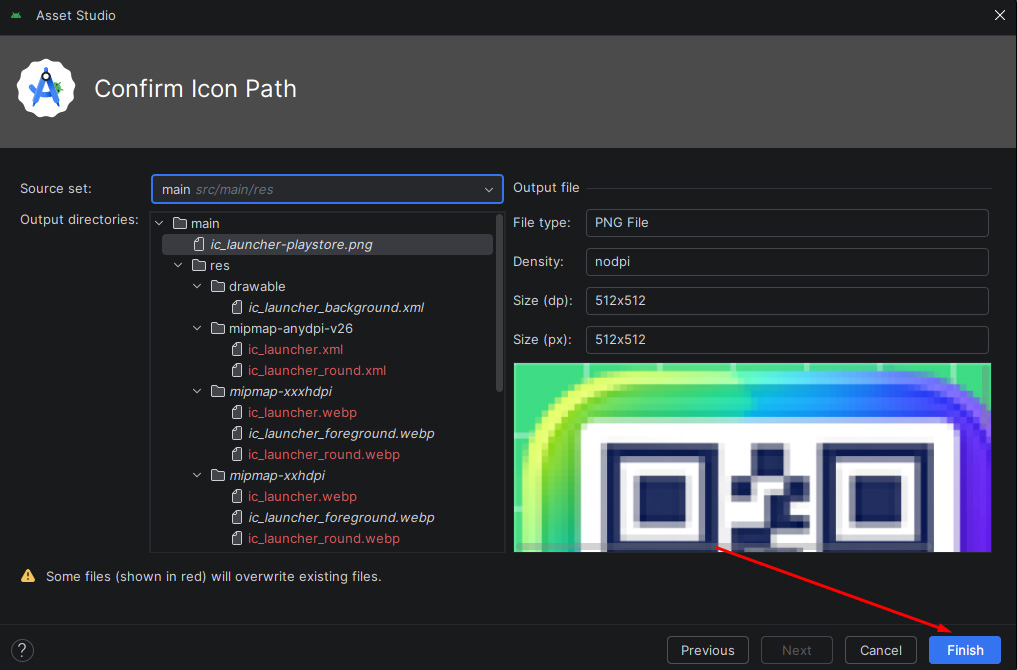1017x670 pixels.
Task: Collapse the mipmap-xxxhdpi folder chevron
Action: (x=197, y=391)
